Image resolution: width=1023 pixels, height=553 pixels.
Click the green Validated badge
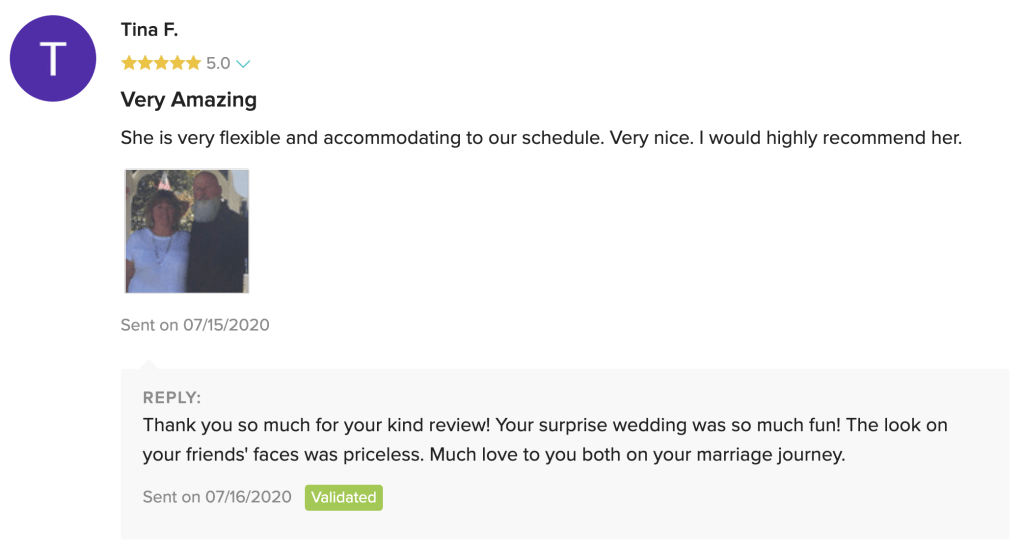tap(343, 497)
